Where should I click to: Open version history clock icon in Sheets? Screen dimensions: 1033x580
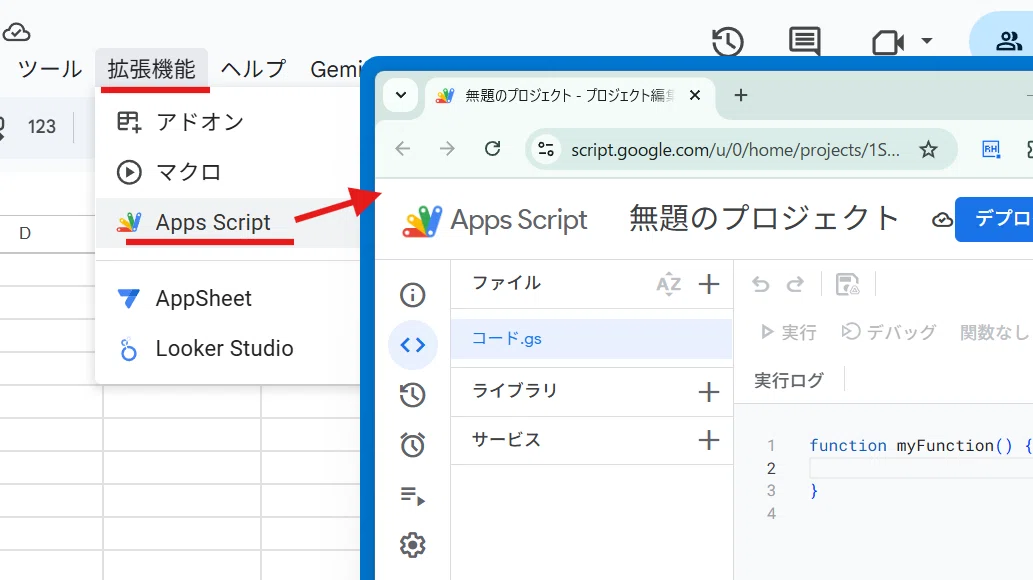pyautogui.click(x=728, y=42)
